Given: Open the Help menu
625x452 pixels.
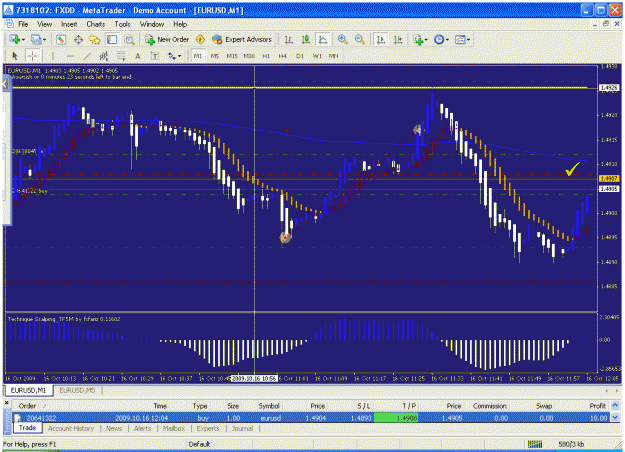Looking at the screenshot, I should [x=180, y=24].
